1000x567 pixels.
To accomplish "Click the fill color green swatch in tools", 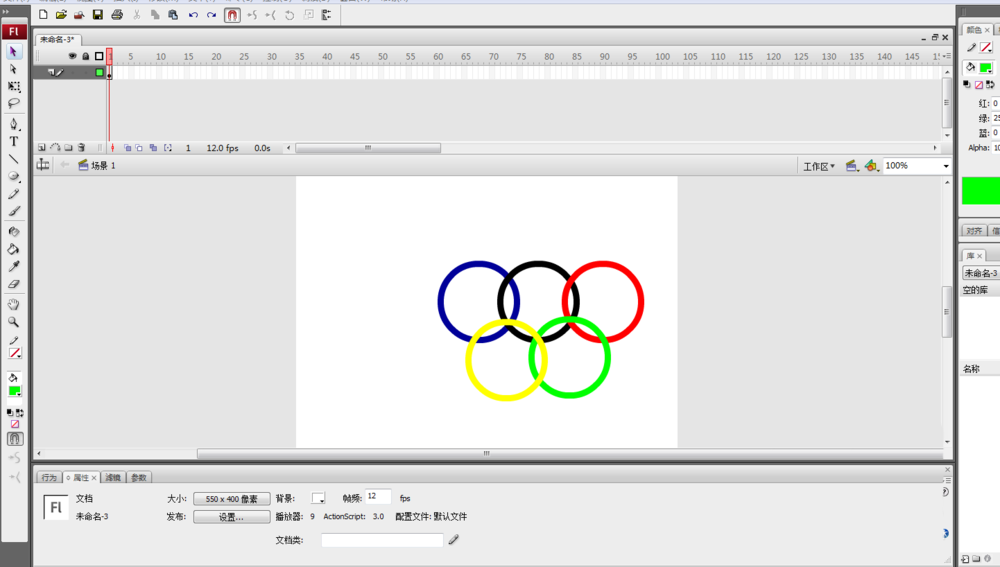I will pos(14,391).
